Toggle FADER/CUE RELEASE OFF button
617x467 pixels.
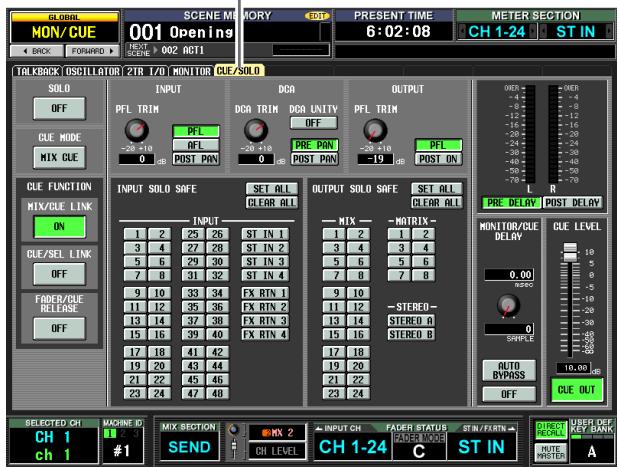coord(59,328)
